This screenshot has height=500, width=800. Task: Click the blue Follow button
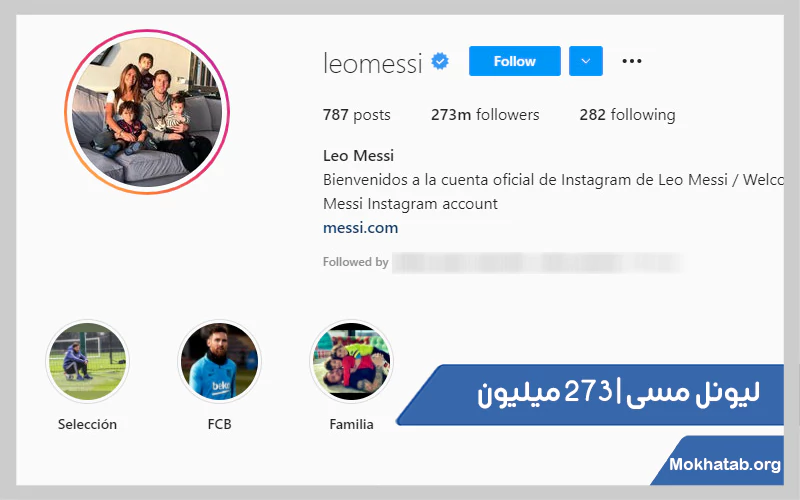pyautogui.click(x=514, y=61)
